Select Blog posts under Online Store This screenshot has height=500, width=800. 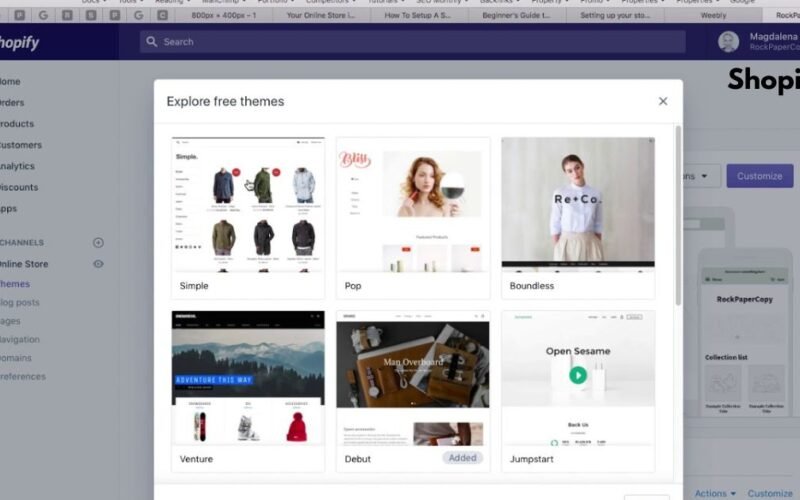point(20,303)
